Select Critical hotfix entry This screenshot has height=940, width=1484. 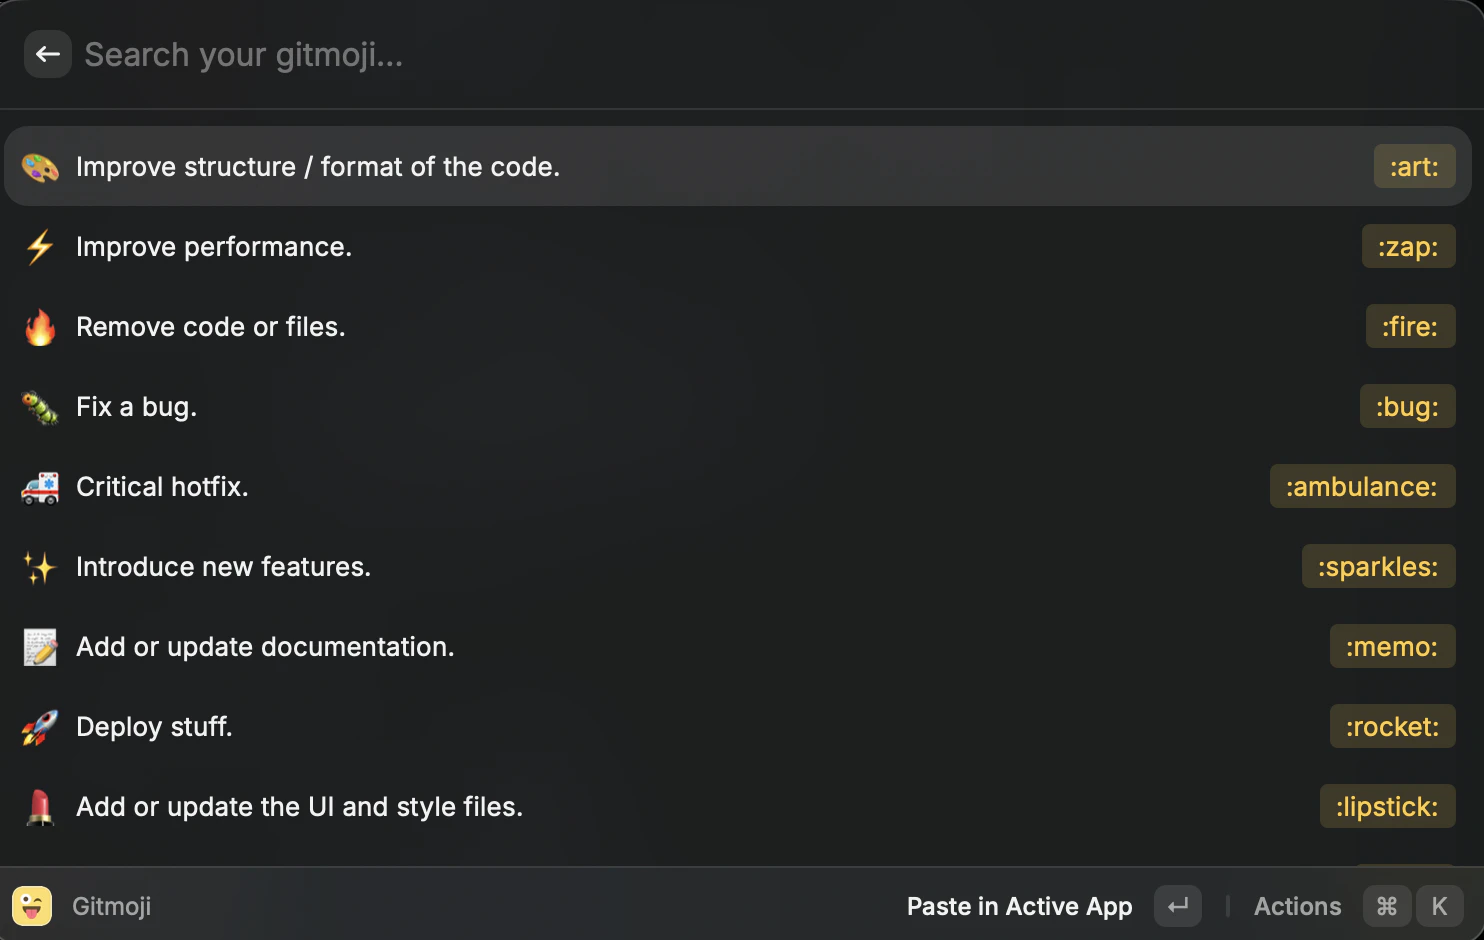(738, 486)
